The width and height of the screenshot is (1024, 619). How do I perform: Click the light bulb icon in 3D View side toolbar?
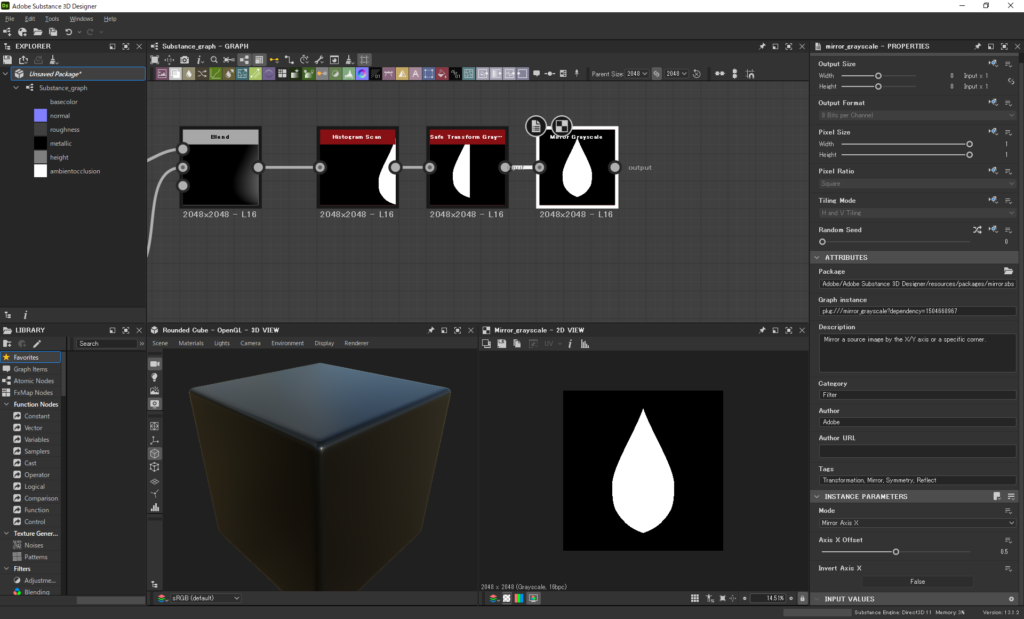pyautogui.click(x=155, y=377)
